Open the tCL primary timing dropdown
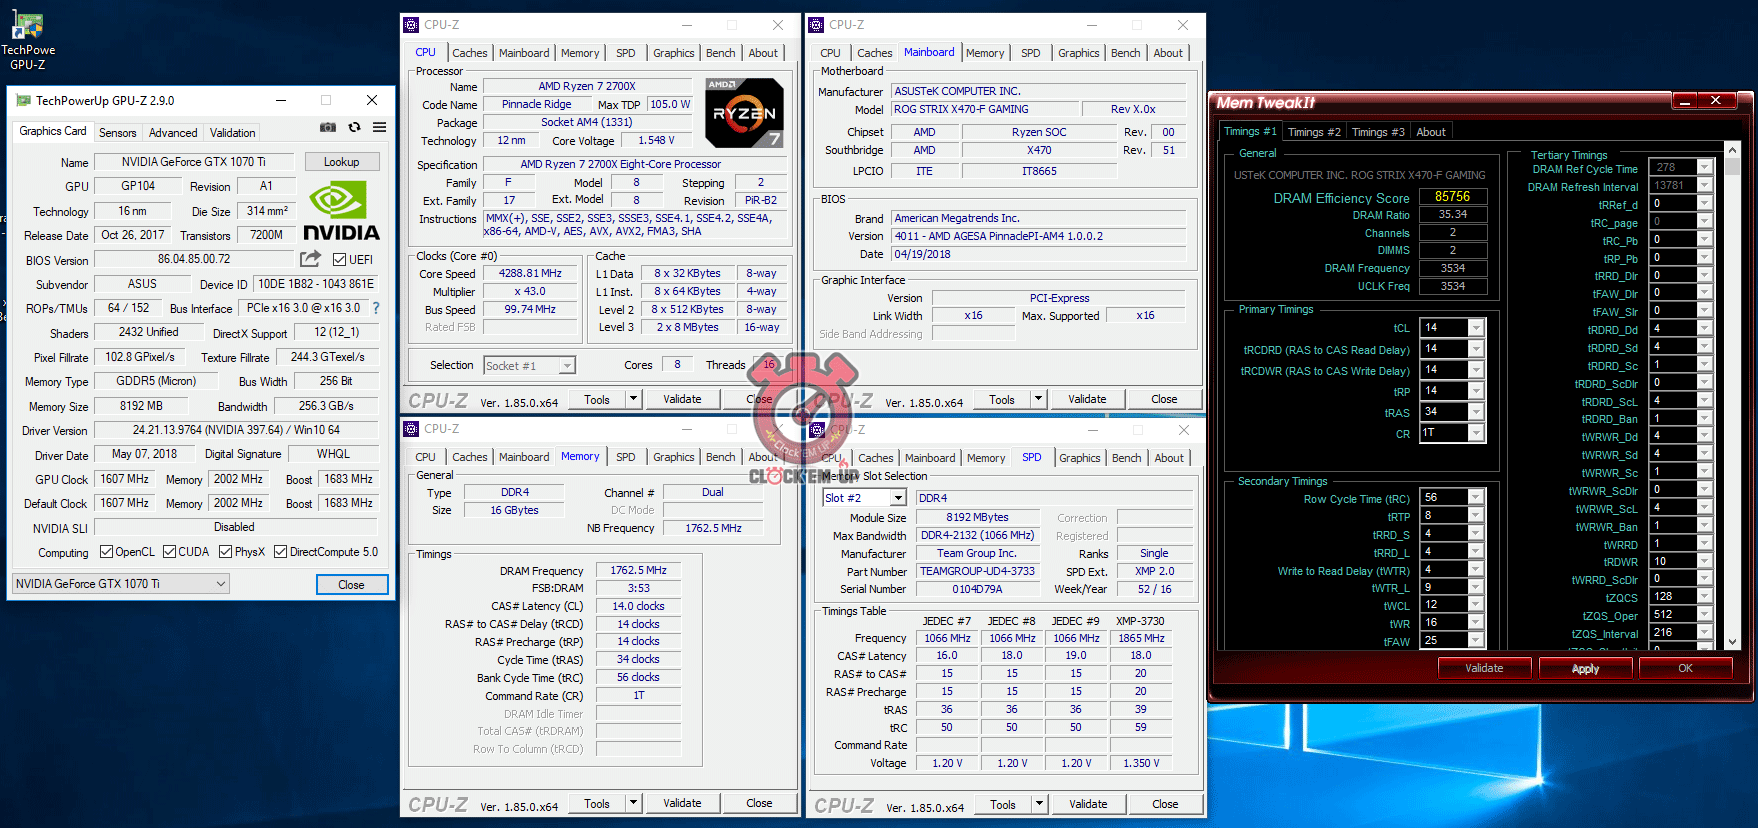Screen dimensions: 1758x828 (x=1475, y=328)
